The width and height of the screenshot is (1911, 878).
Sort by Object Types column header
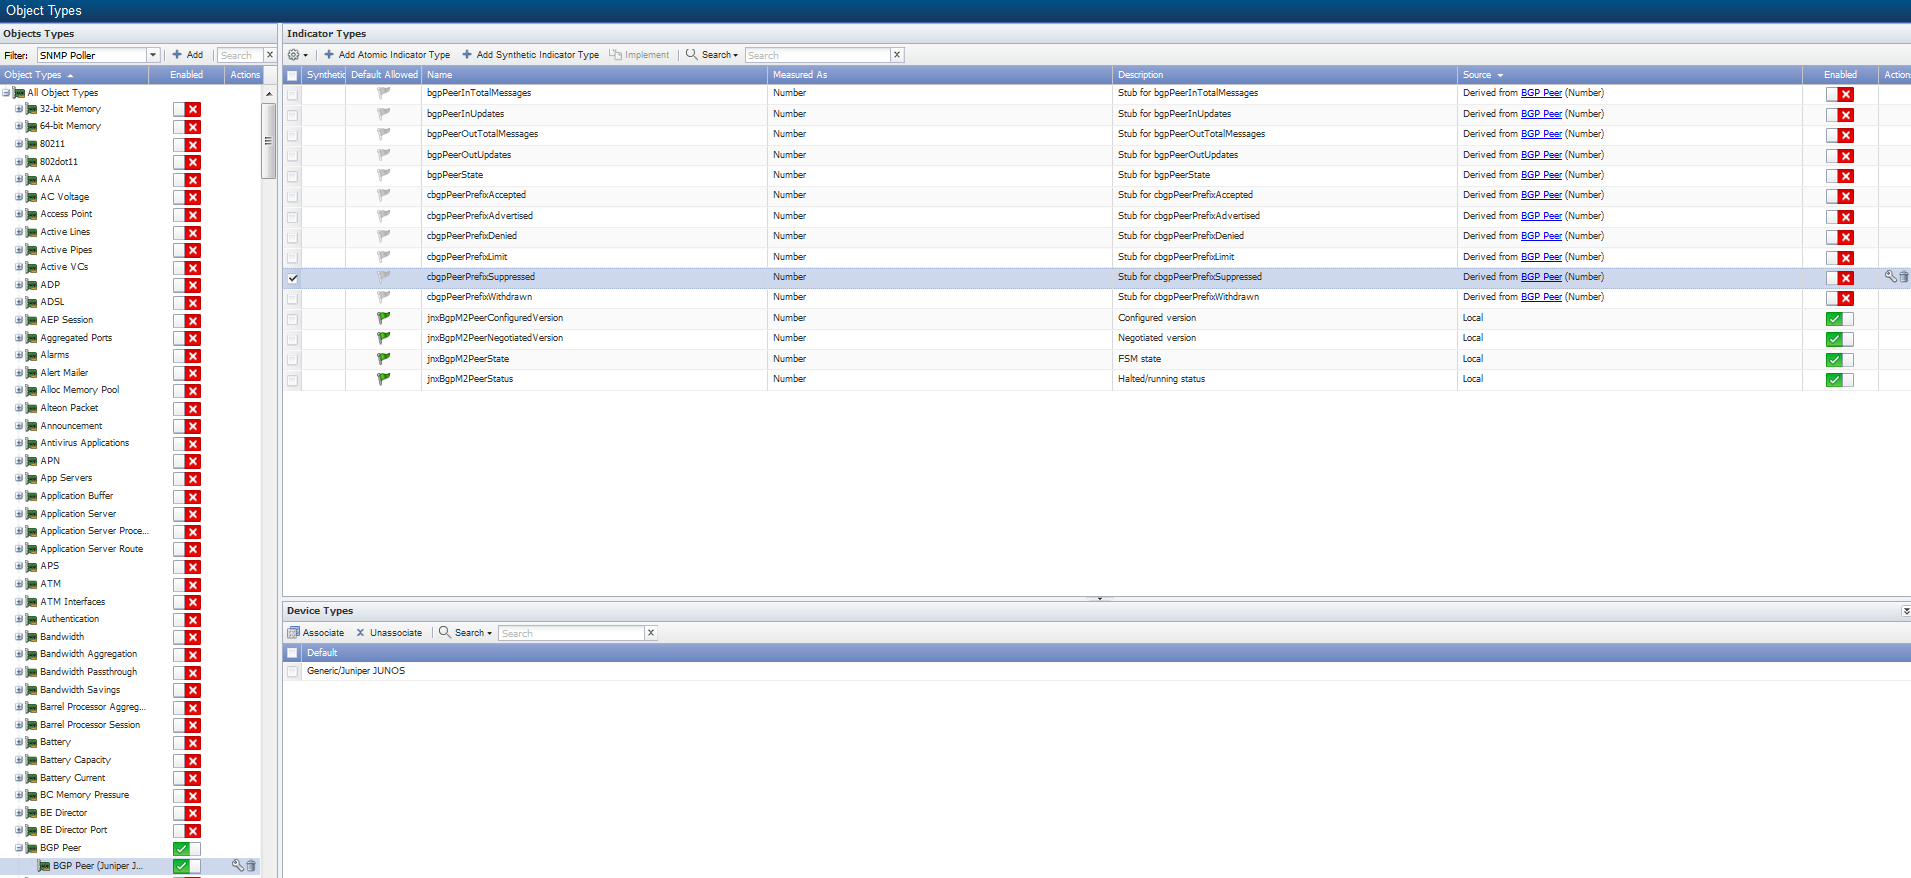[74, 75]
